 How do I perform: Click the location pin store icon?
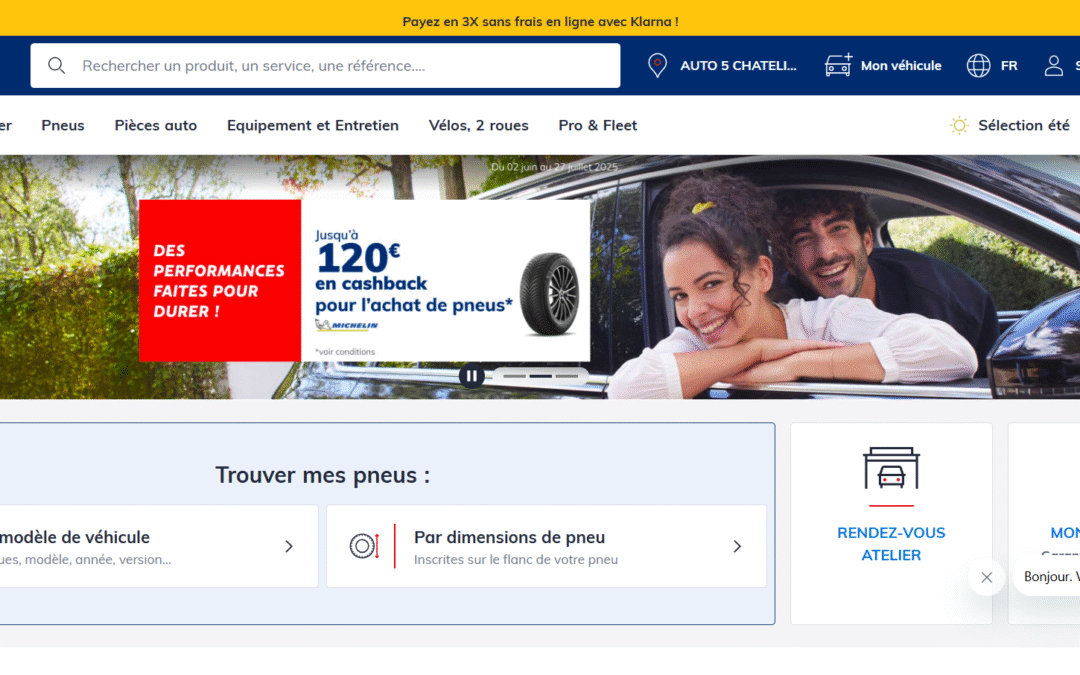(x=658, y=65)
